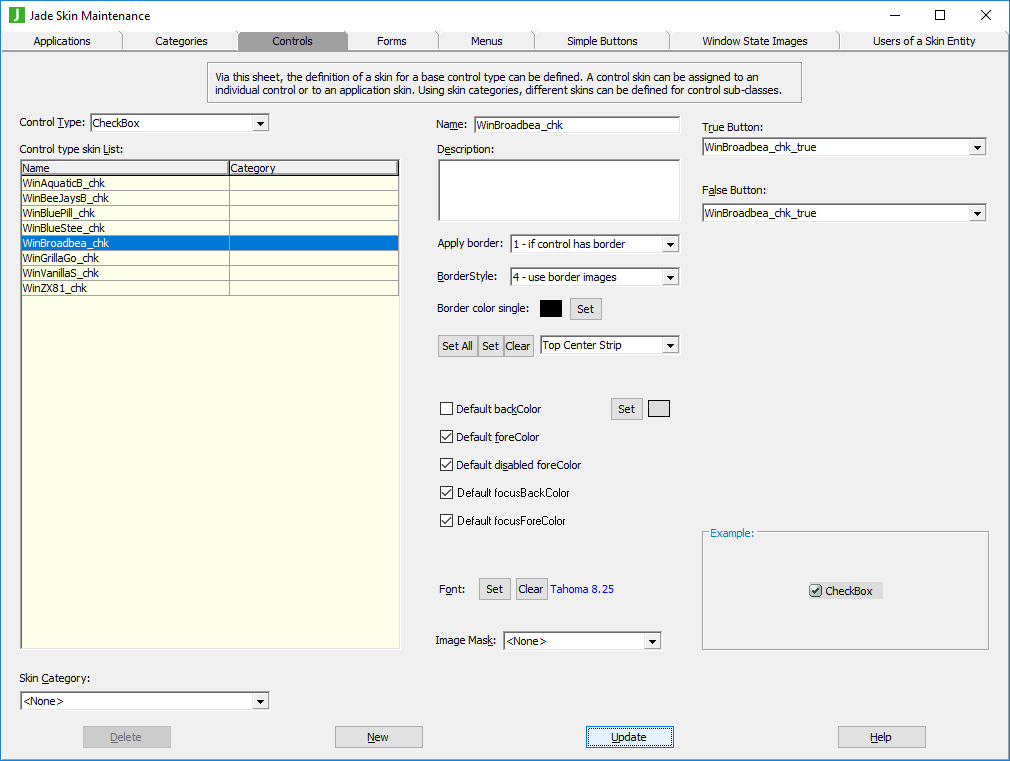Viewport: 1010px width, 761px height.
Task: Click the New button
Action: click(378, 737)
